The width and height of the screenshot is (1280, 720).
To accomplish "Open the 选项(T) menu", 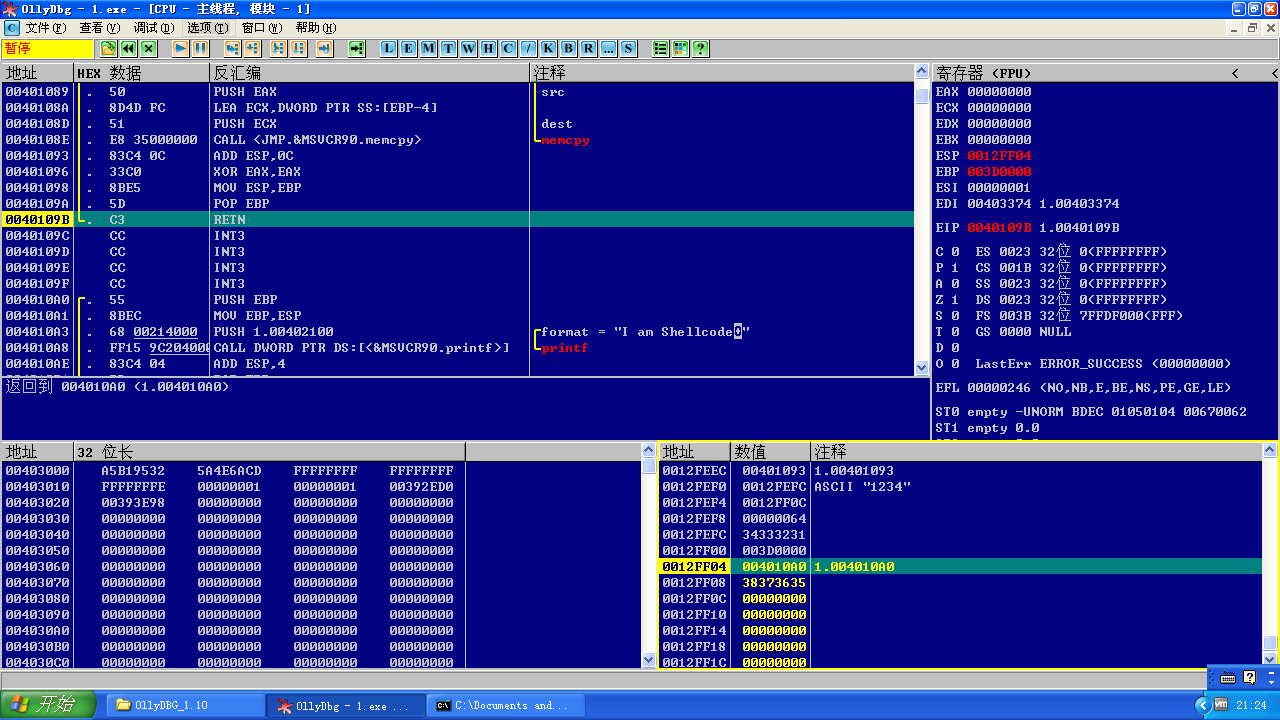I will click(x=208, y=27).
